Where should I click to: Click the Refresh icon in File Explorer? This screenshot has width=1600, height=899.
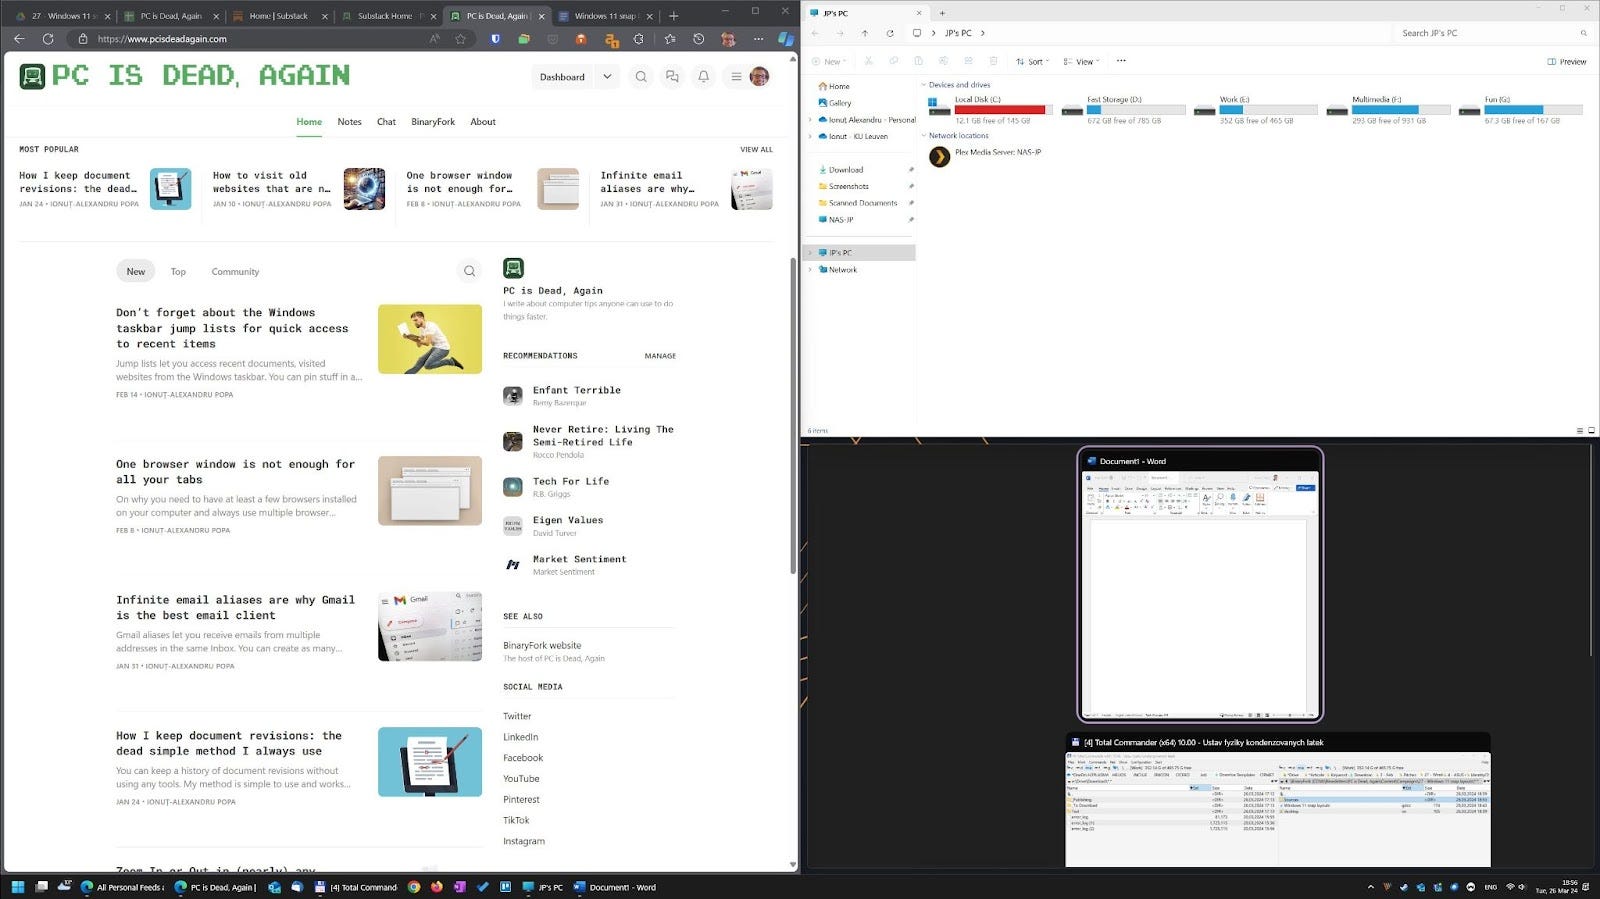click(x=890, y=33)
